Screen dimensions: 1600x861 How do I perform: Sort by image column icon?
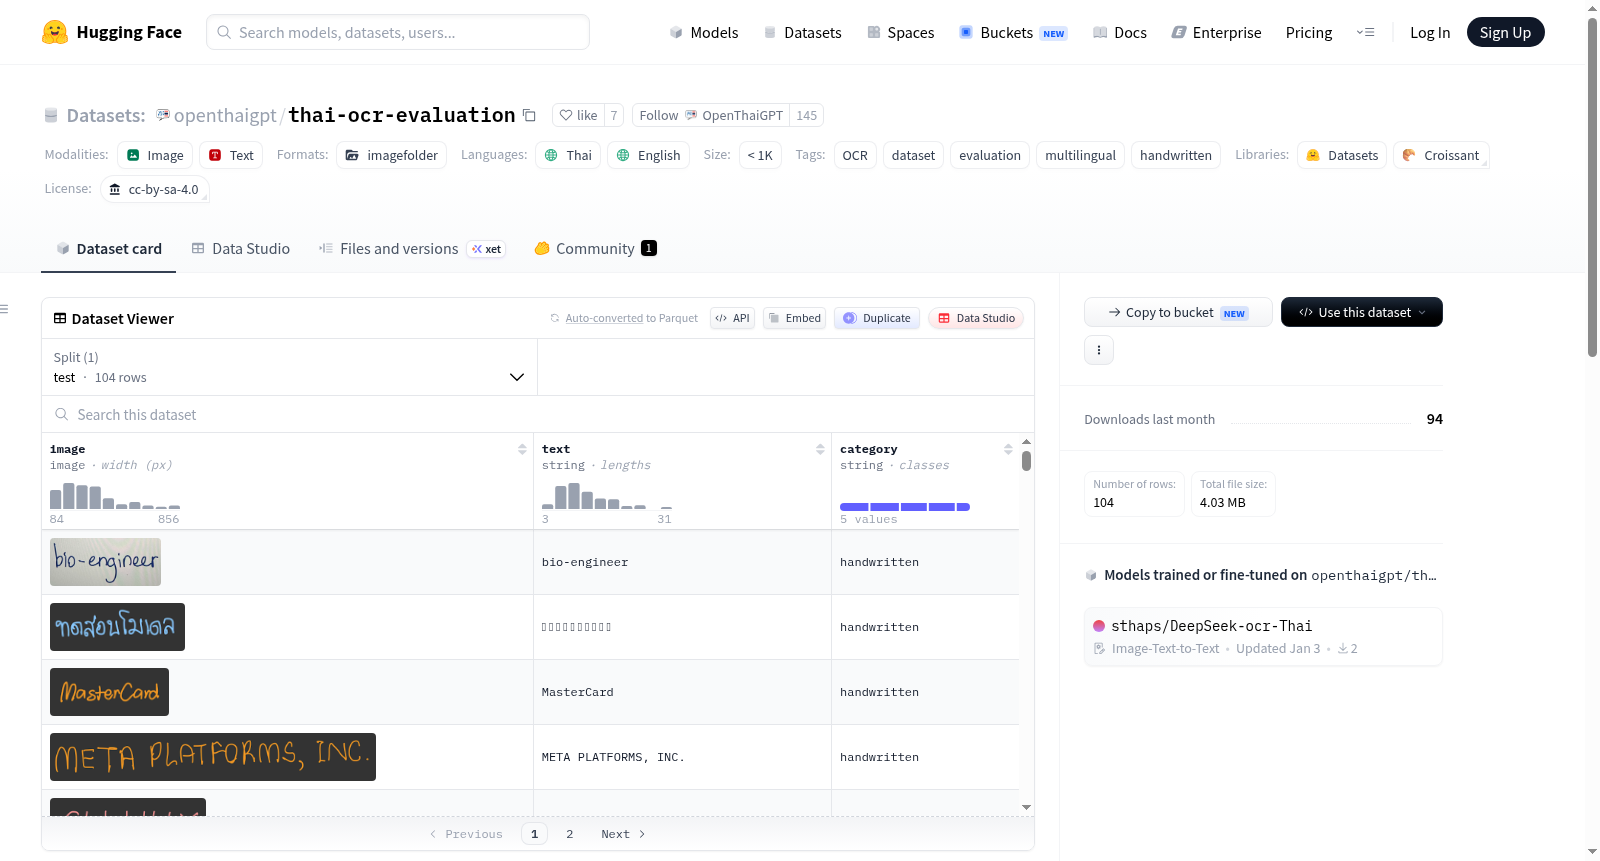click(x=522, y=449)
